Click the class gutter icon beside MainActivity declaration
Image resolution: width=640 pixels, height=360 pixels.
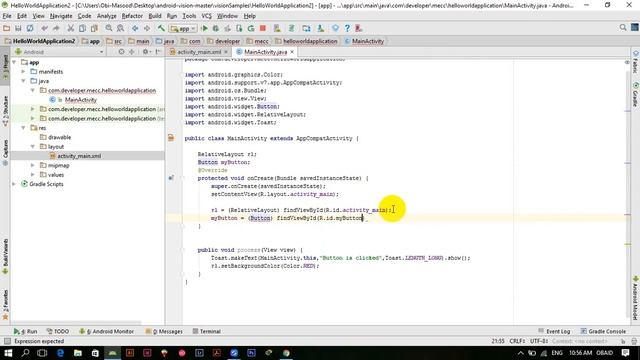171,138
